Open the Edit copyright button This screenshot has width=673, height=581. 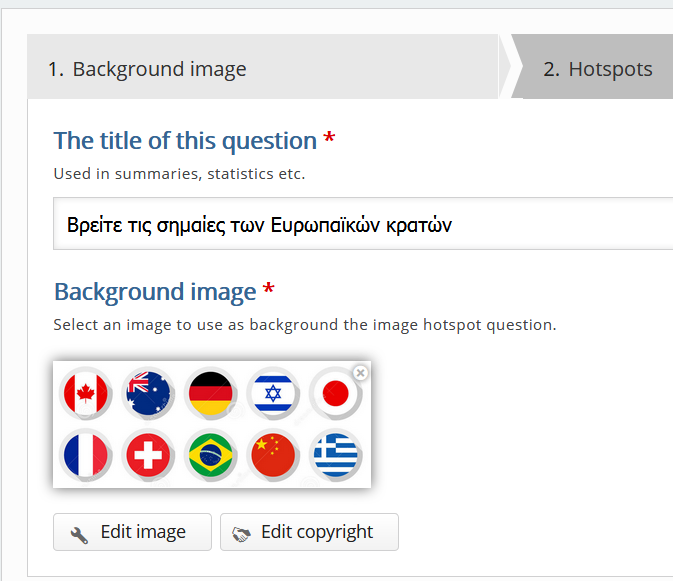(x=309, y=532)
